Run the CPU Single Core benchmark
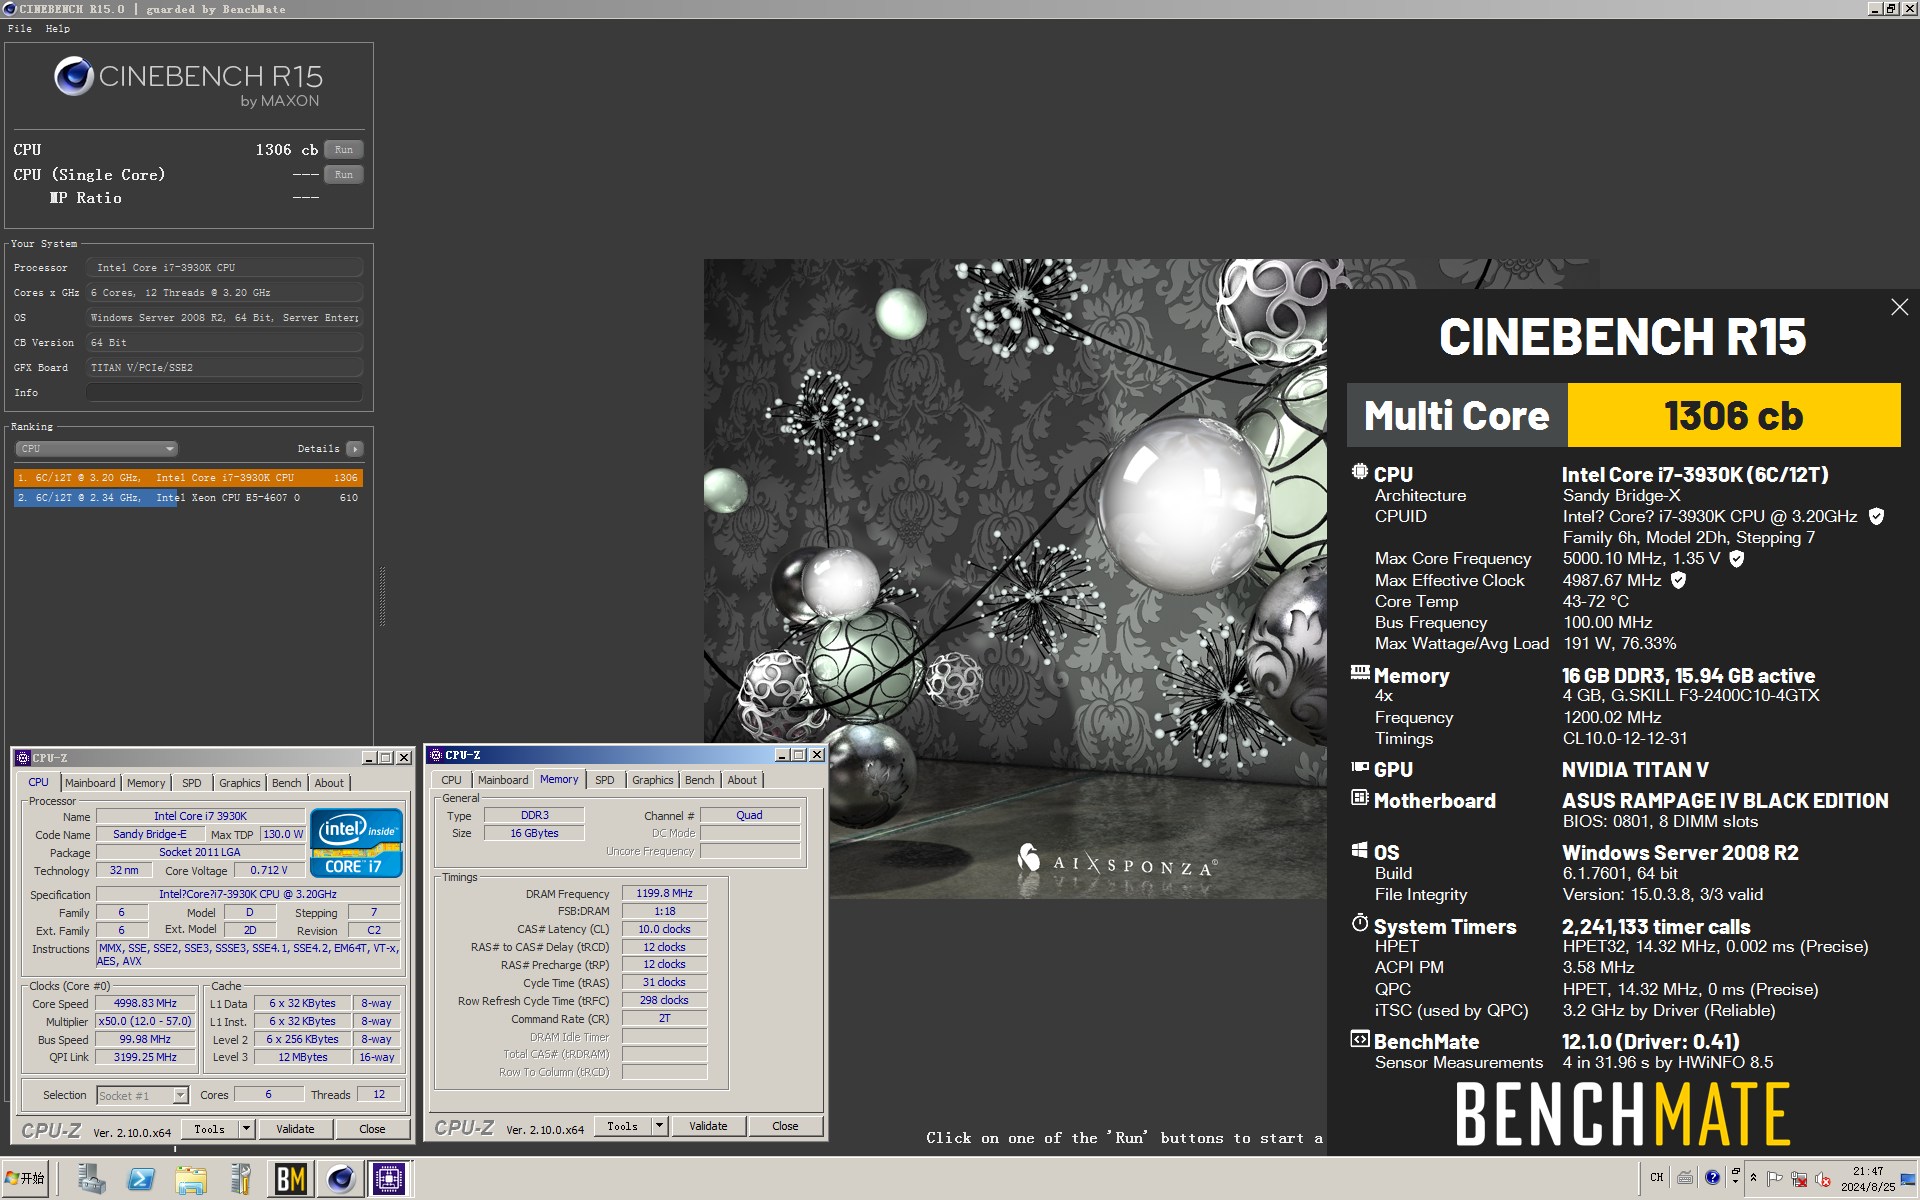 point(344,175)
